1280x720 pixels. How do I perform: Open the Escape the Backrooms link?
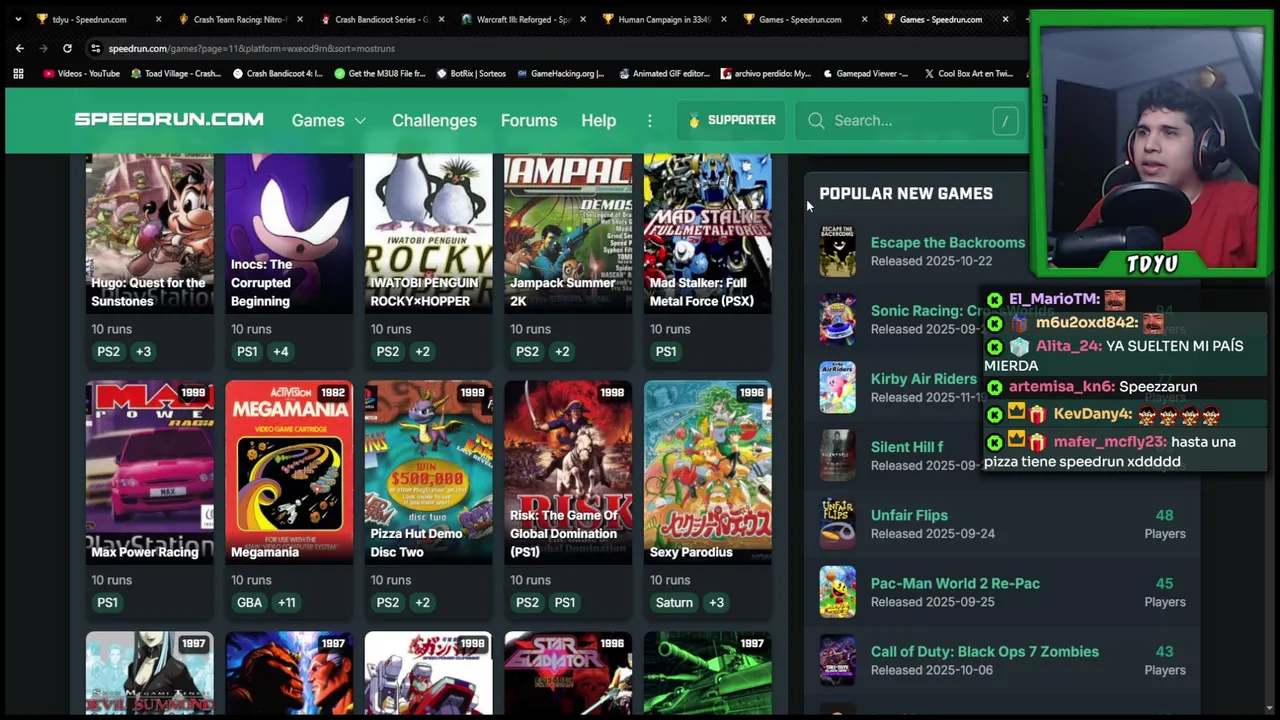tap(947, 242)
